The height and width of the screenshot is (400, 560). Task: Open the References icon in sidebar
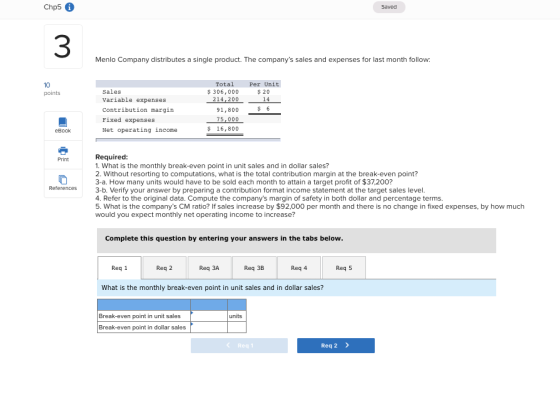pyautogui.click(x=63, y=179)
